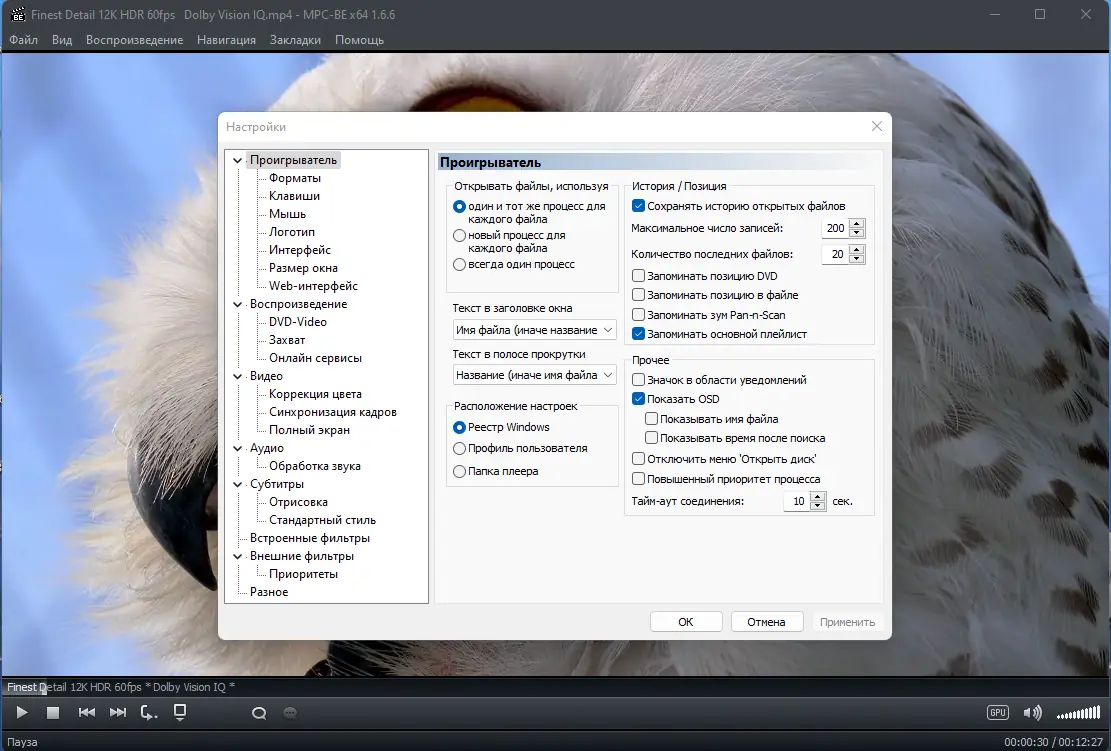Select 'Разное' in settings tree
Viewport: 1111px width, 751px height.
269,592
